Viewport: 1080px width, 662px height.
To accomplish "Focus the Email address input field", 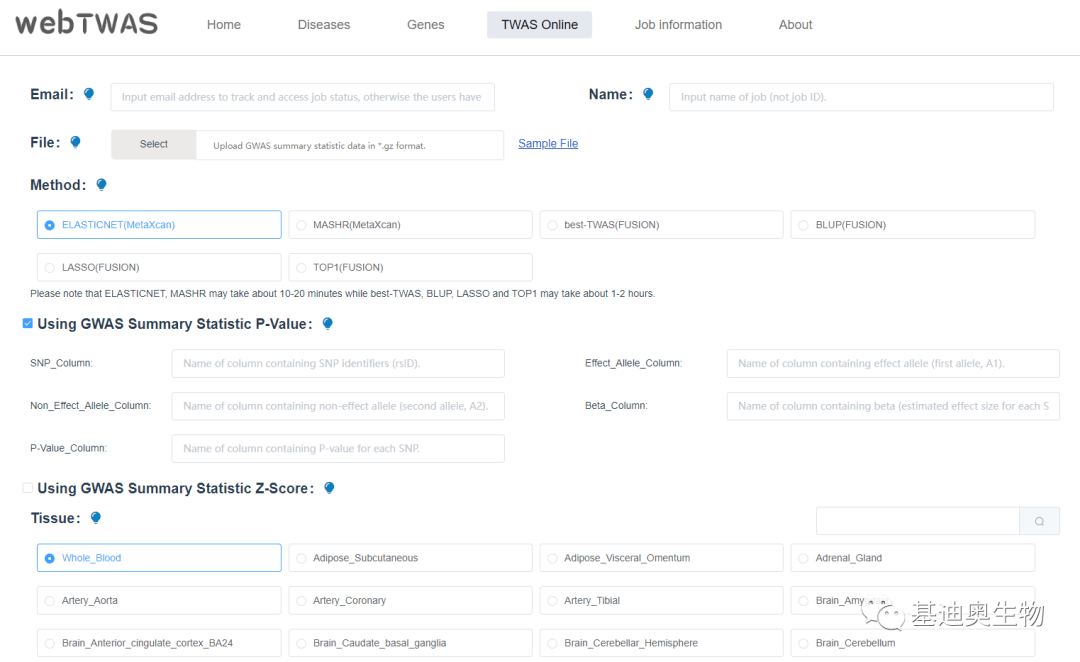I will point(302,97).
